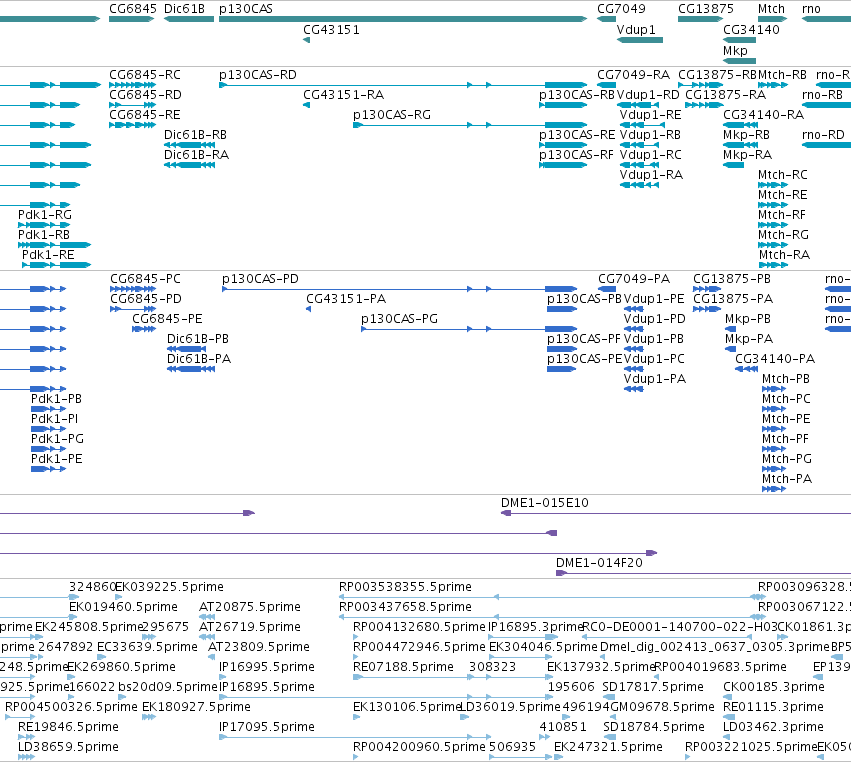Click protein Mtch-PB
Viewport: 851px width, 762px height.
[774, 389]
